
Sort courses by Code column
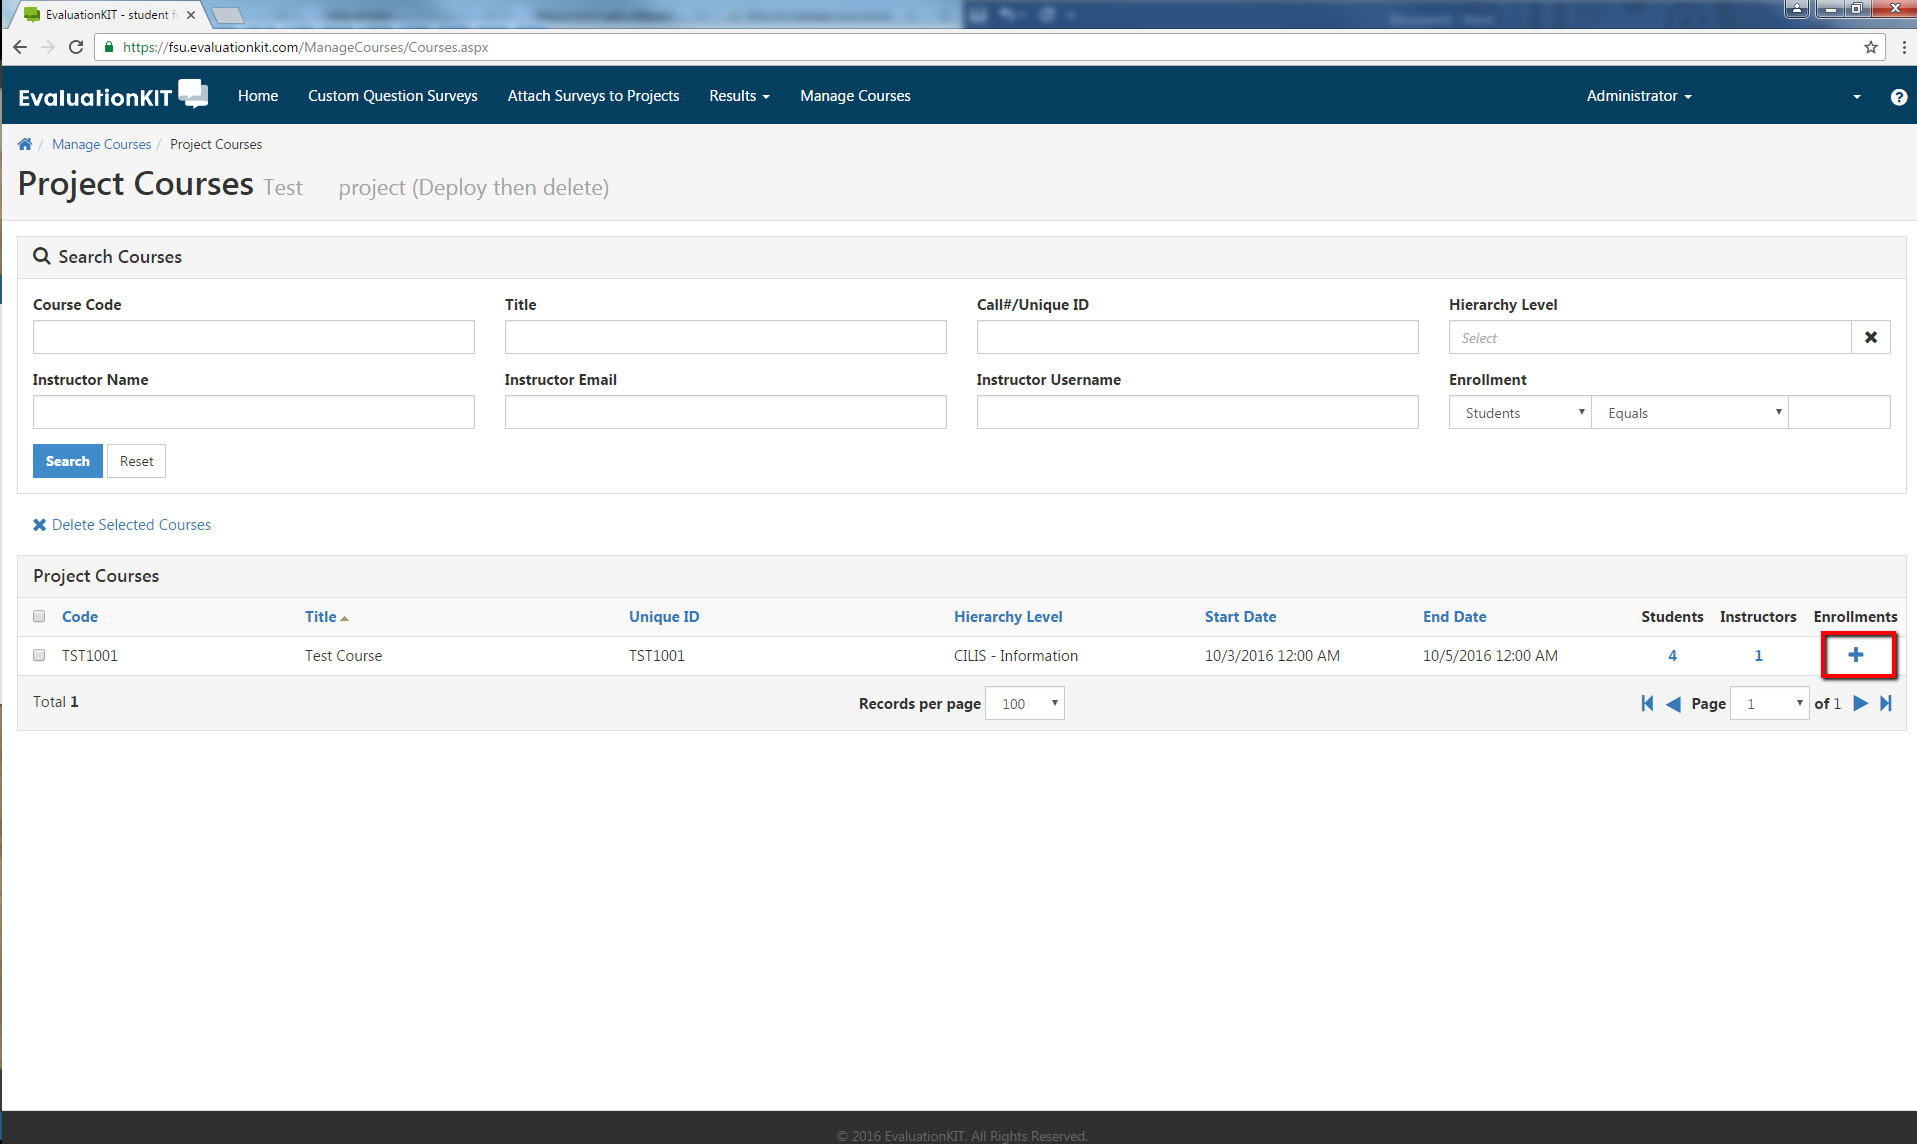point(80,617)
